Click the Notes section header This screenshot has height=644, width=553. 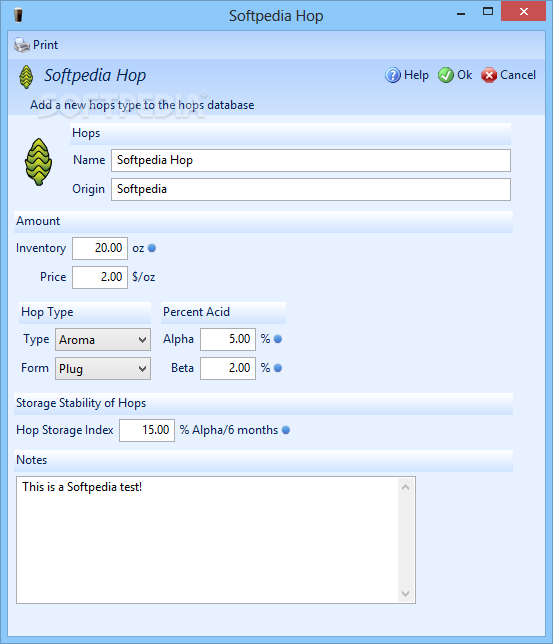tap(263, 460)
